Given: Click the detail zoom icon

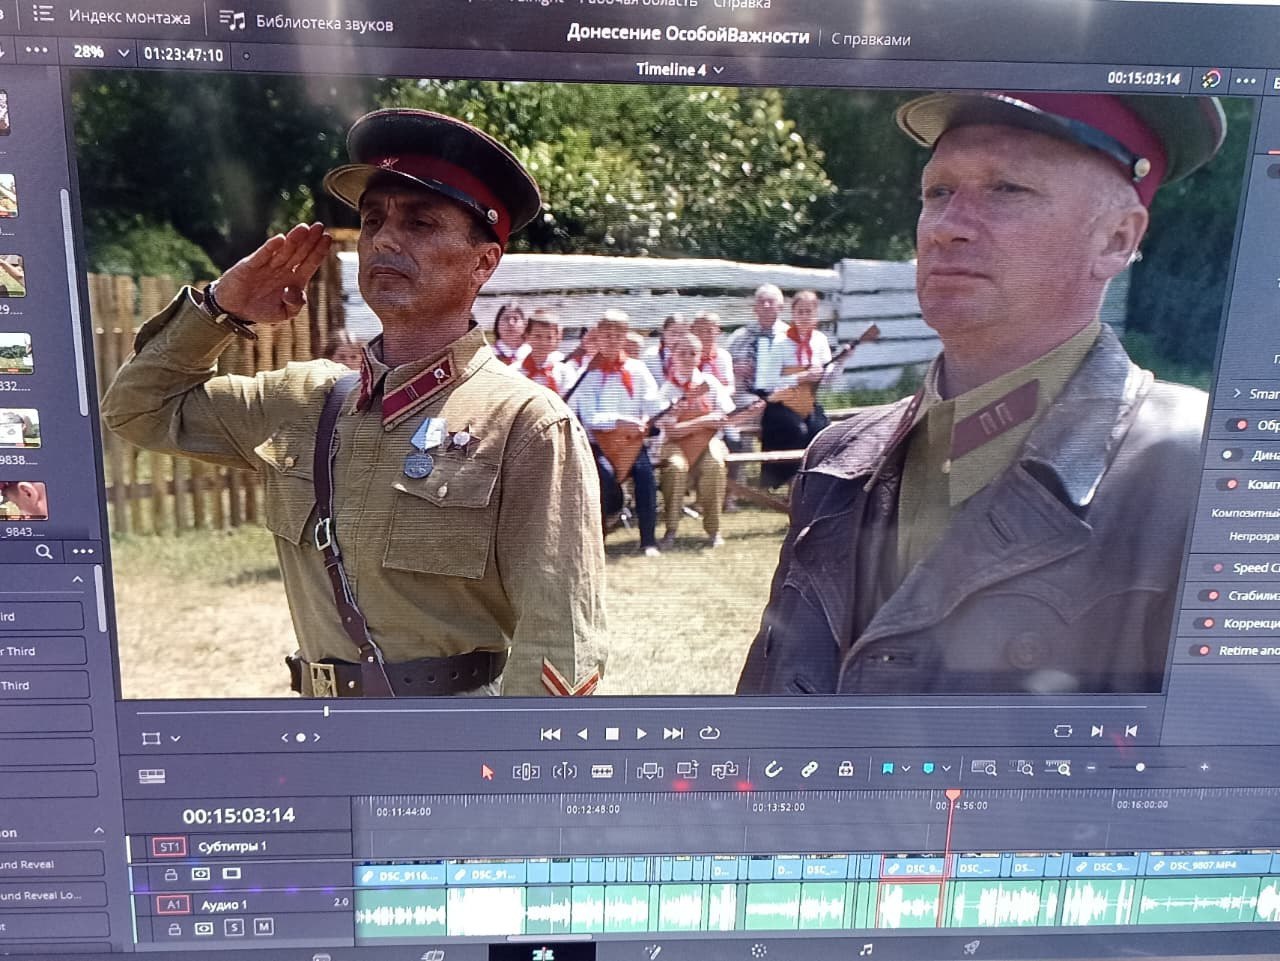Looking at the screenshot, I should 1022,768.
